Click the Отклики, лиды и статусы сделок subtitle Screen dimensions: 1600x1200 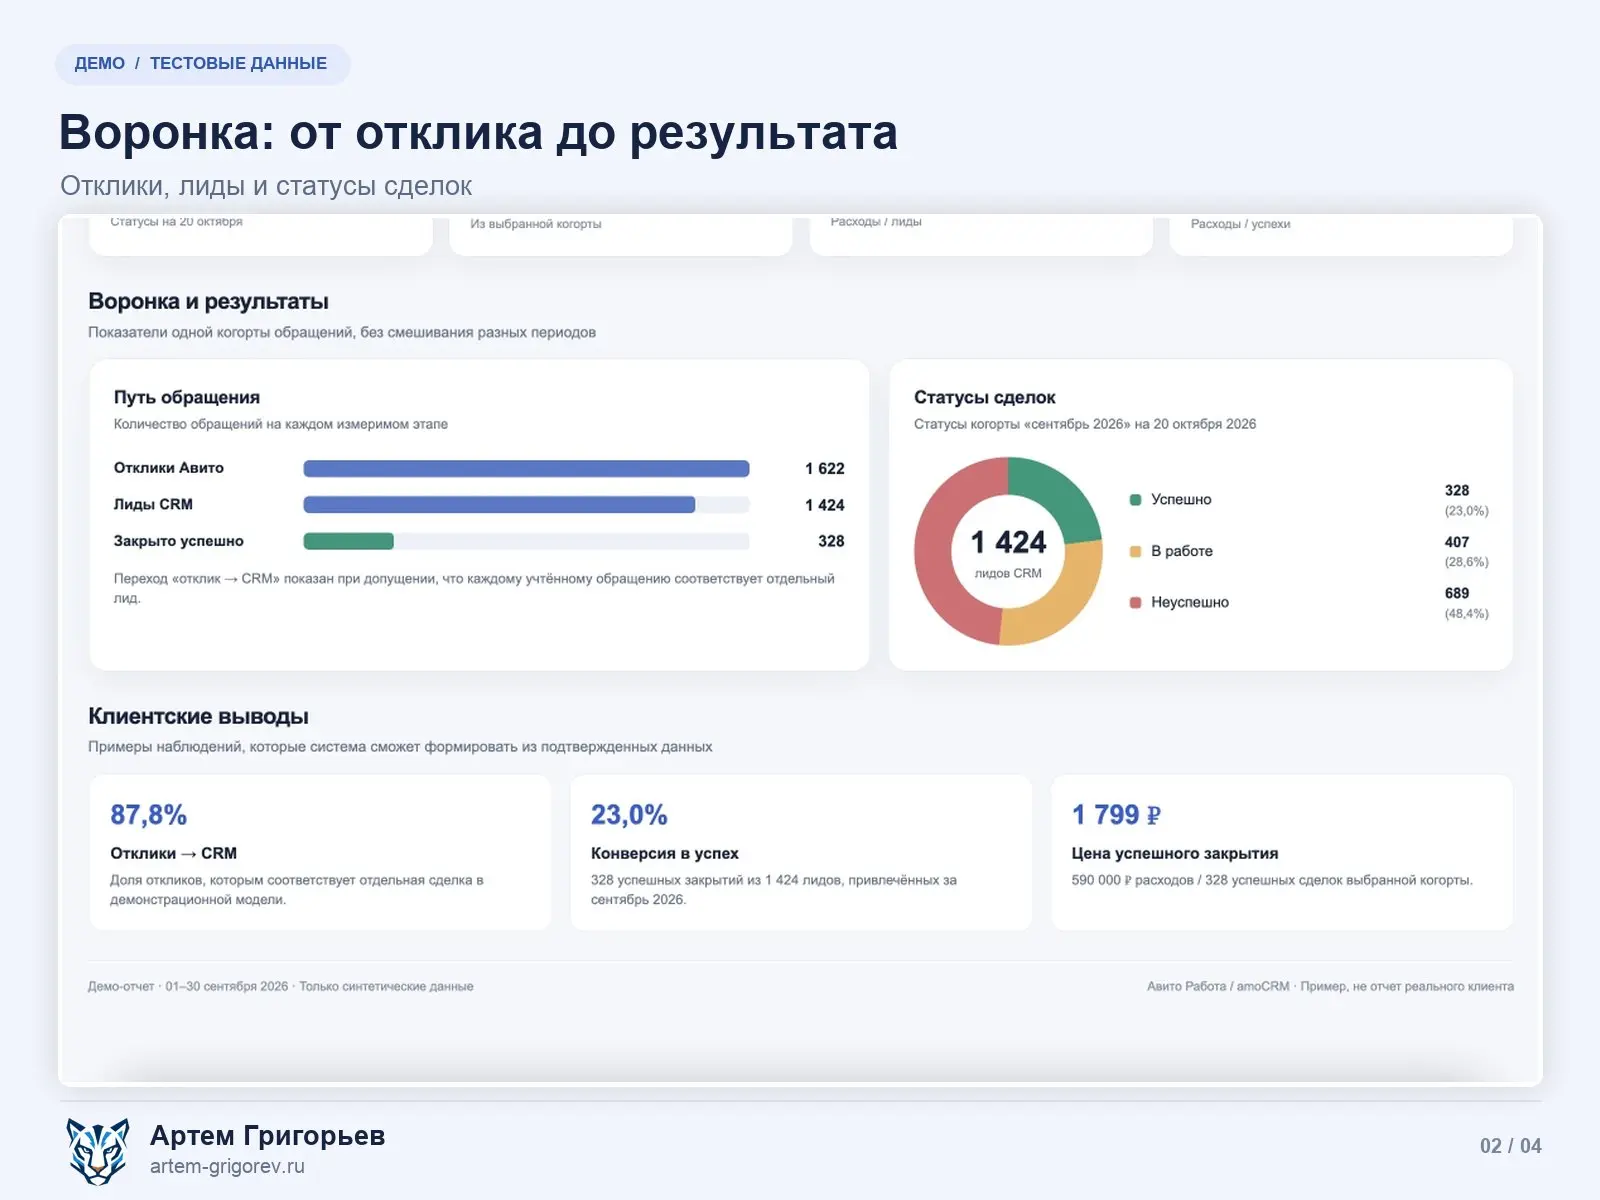point(266,186)
